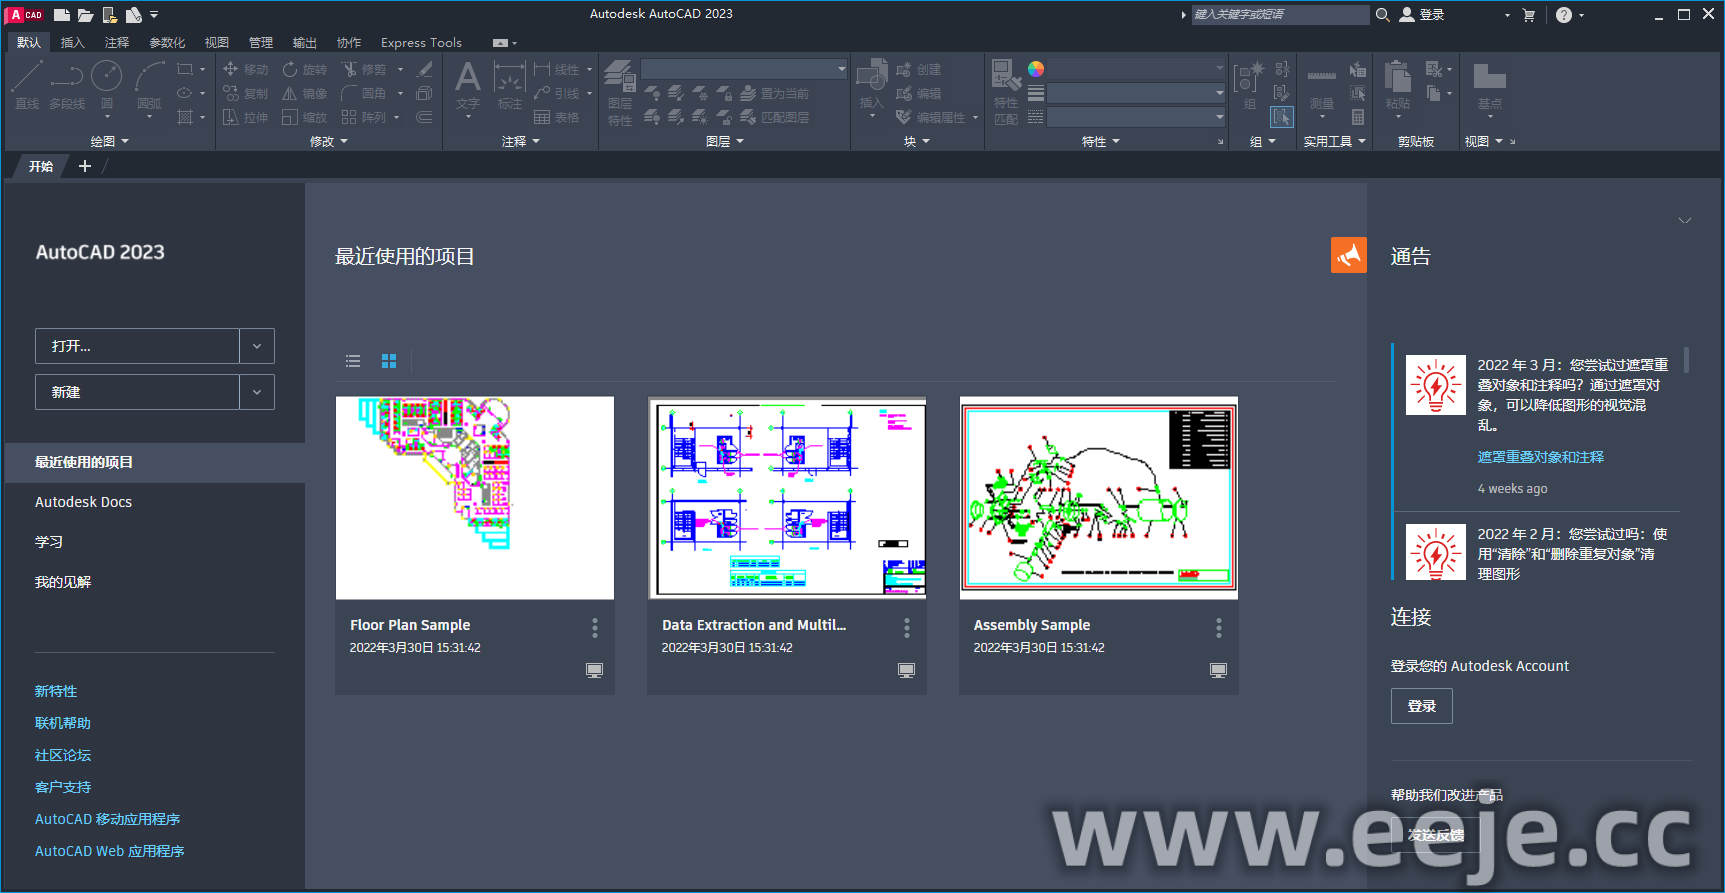Image resolution: width=1725 pixels, height=893 pixels.
Task: Switch to the 插入 ribbon tab
Action: (72, 43)
